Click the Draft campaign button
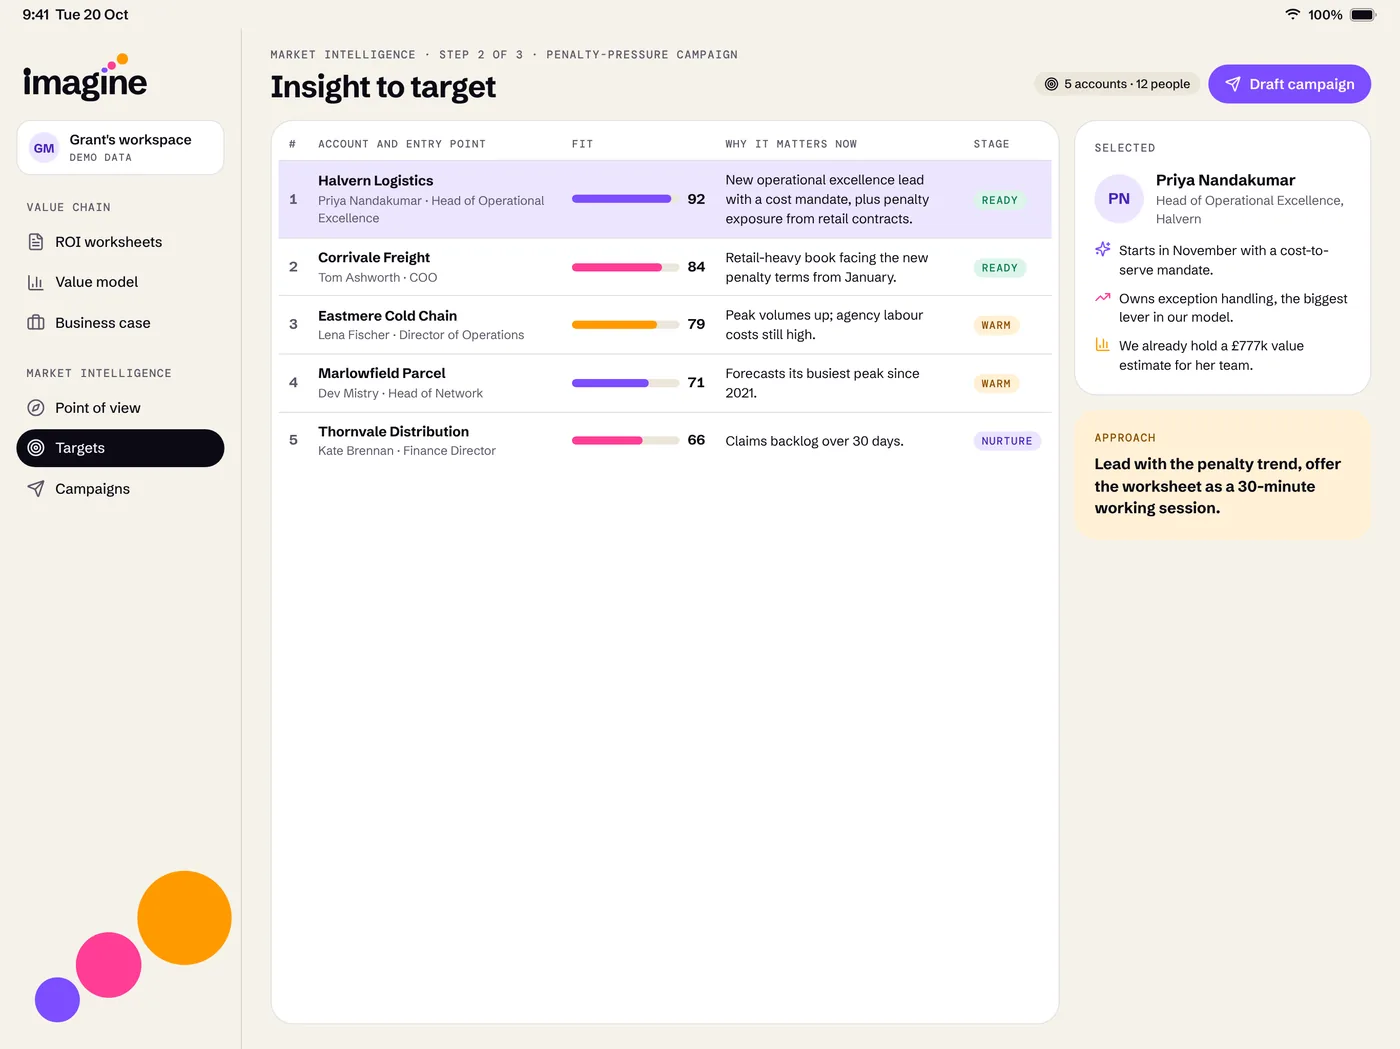1400x1049 pixels. tap(1289, 84)
